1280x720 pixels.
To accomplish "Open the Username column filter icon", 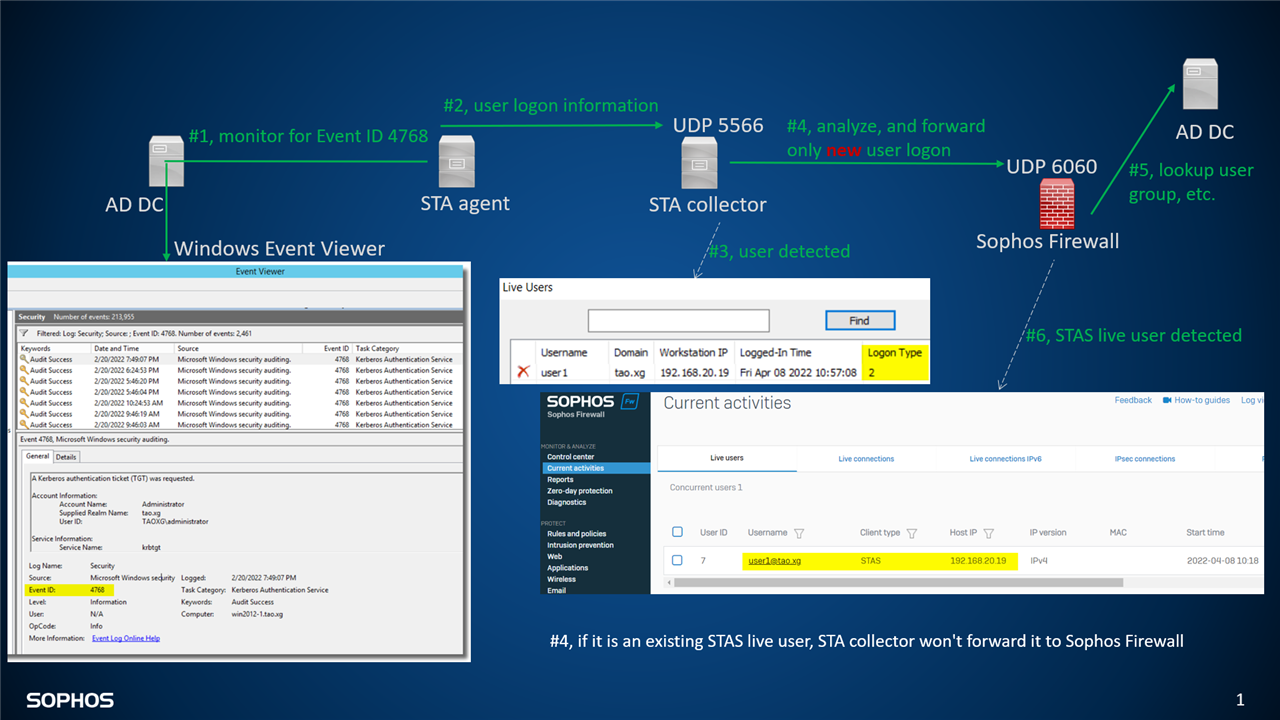I will [799, 533].
